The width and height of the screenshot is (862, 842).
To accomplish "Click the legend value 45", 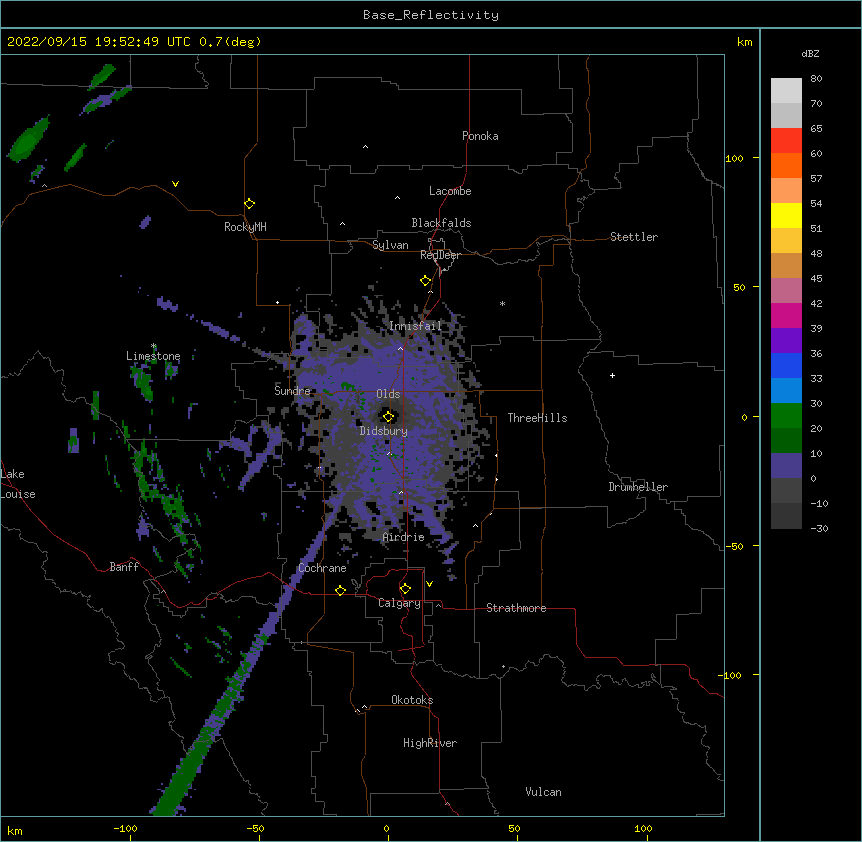I will [816, 279].
